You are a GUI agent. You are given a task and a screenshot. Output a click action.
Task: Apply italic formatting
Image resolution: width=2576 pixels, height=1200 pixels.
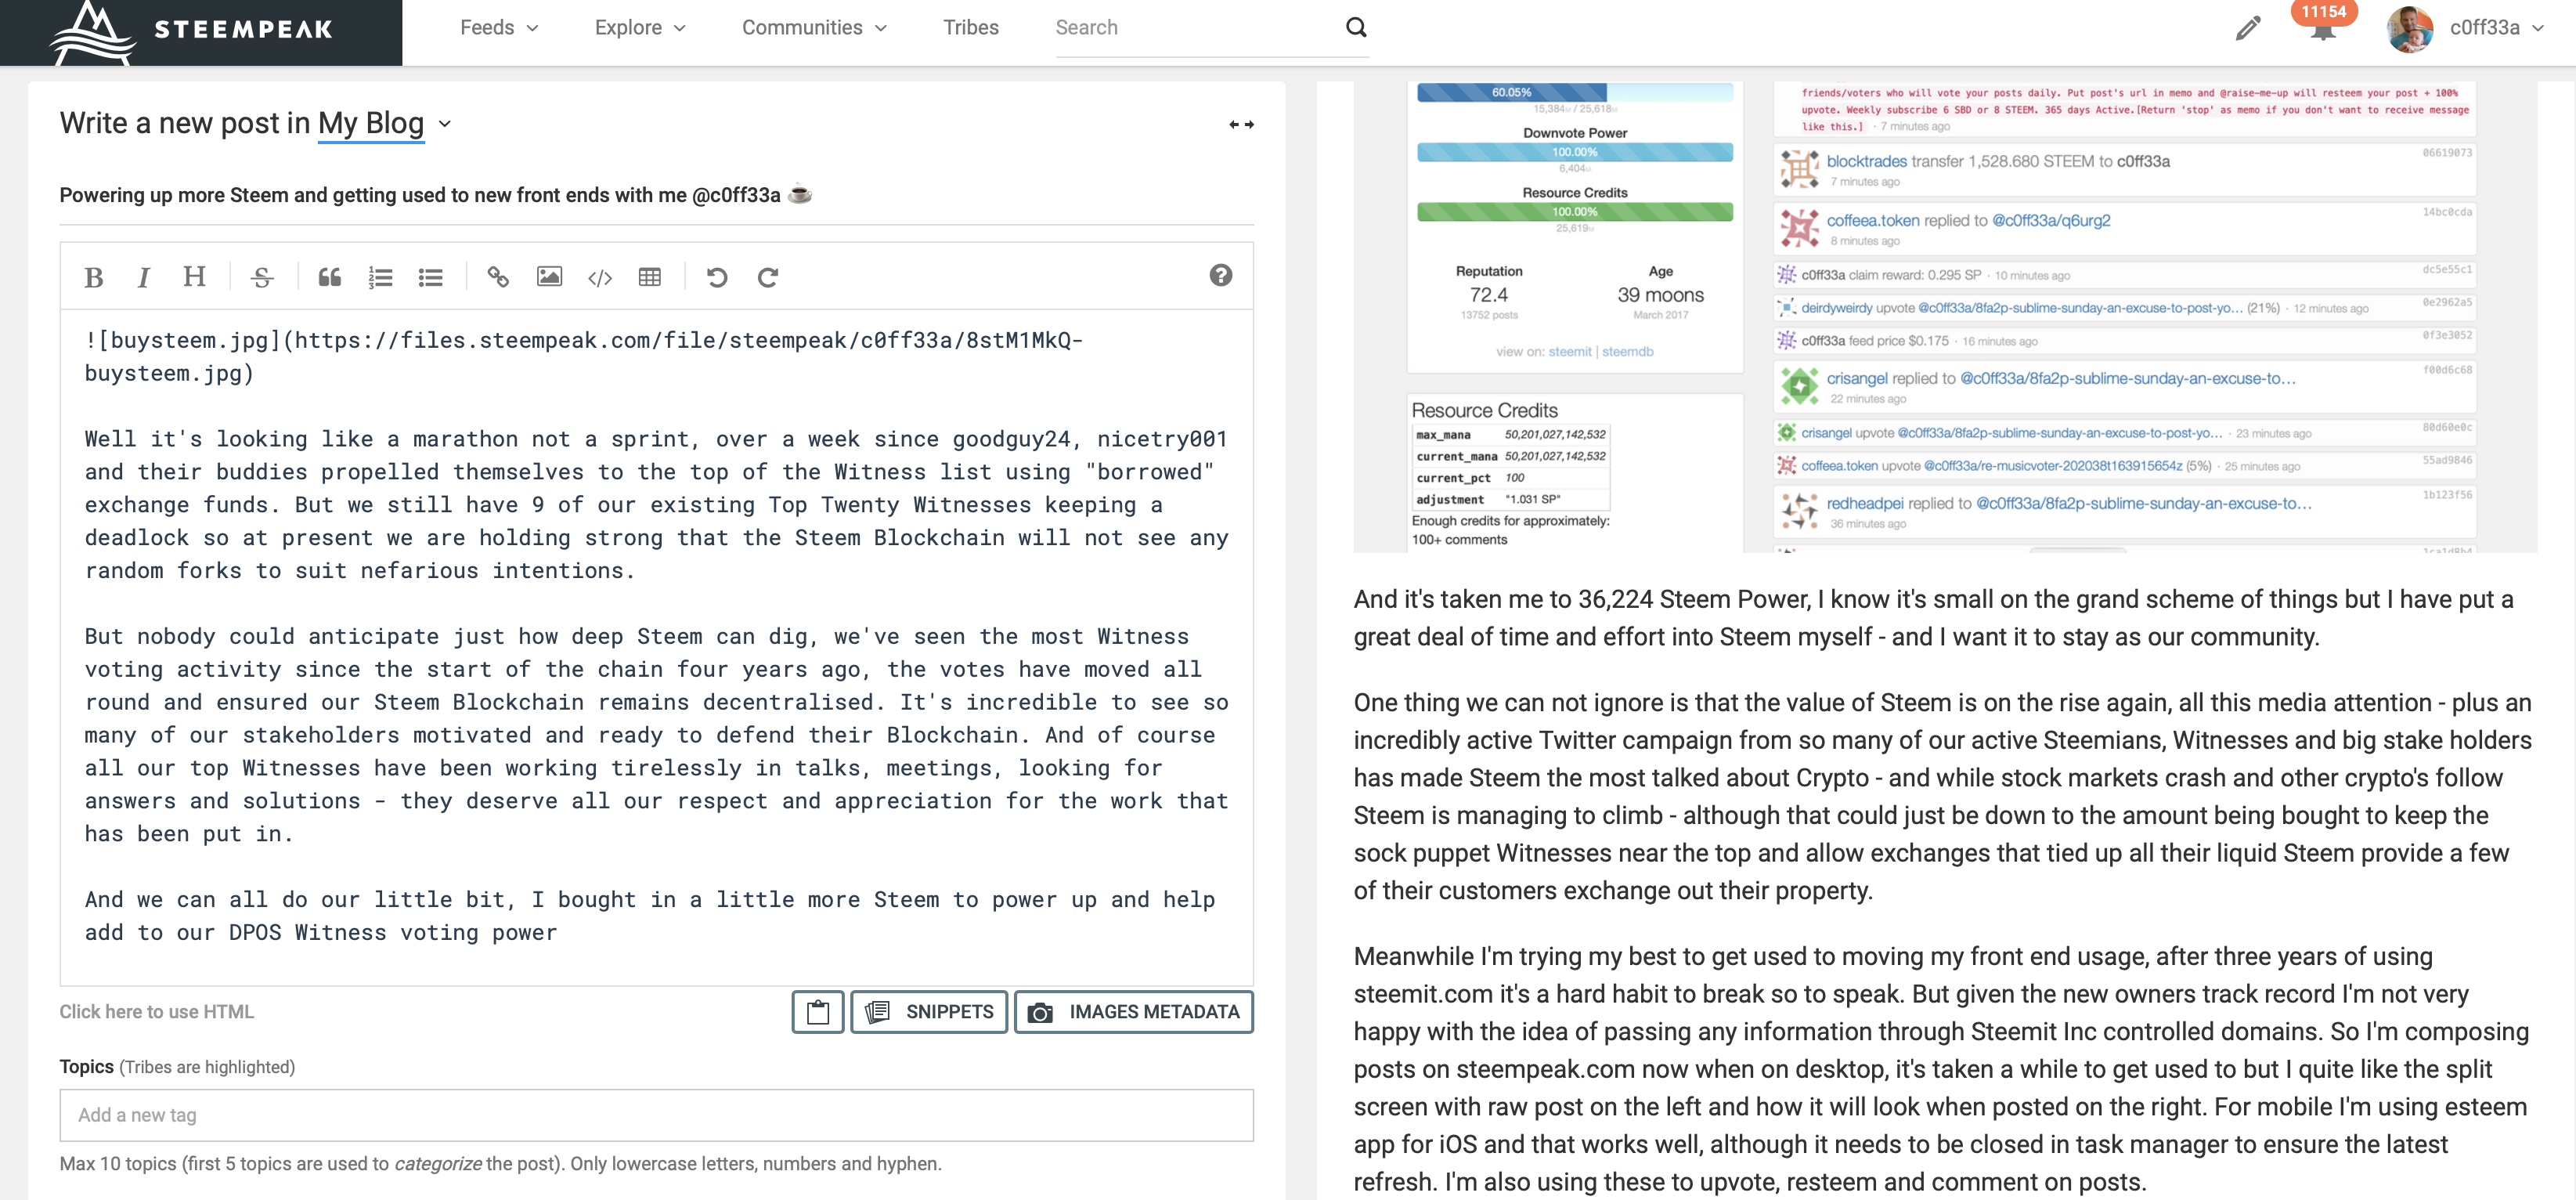[x=143, y=277]
